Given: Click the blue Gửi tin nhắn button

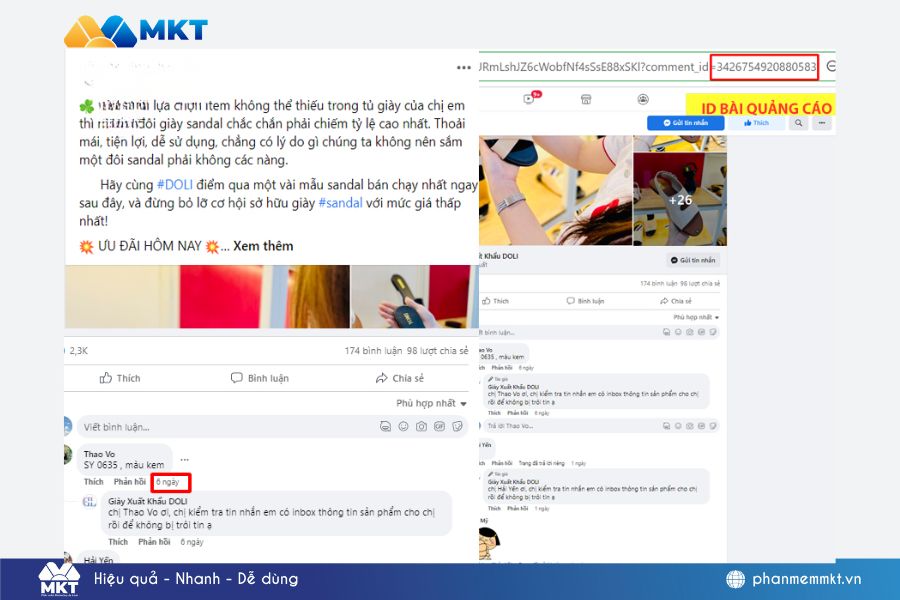Looking at the screenshot, I should (685, 123).
